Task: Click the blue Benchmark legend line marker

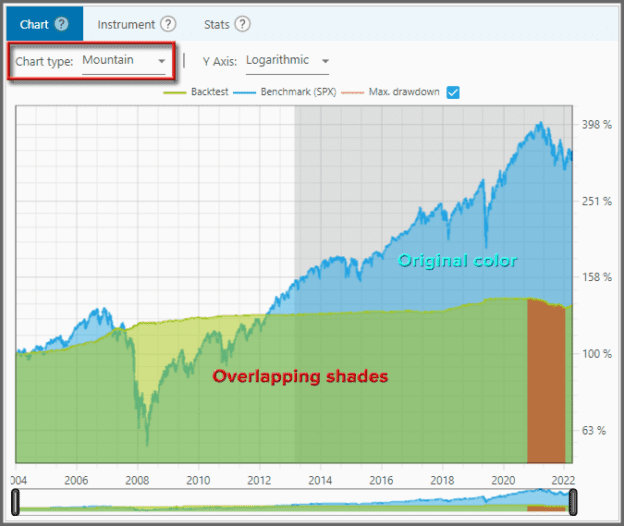Action: (244, 93)
